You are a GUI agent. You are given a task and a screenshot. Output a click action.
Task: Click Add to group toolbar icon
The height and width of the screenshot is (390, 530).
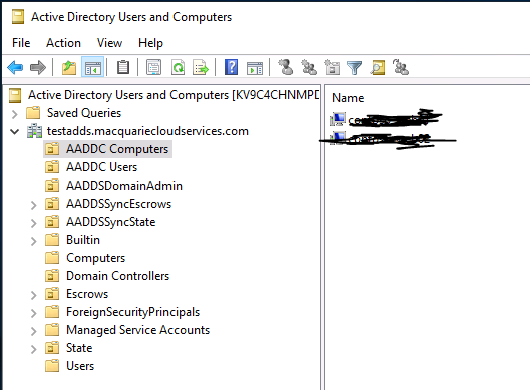[401, 67]
